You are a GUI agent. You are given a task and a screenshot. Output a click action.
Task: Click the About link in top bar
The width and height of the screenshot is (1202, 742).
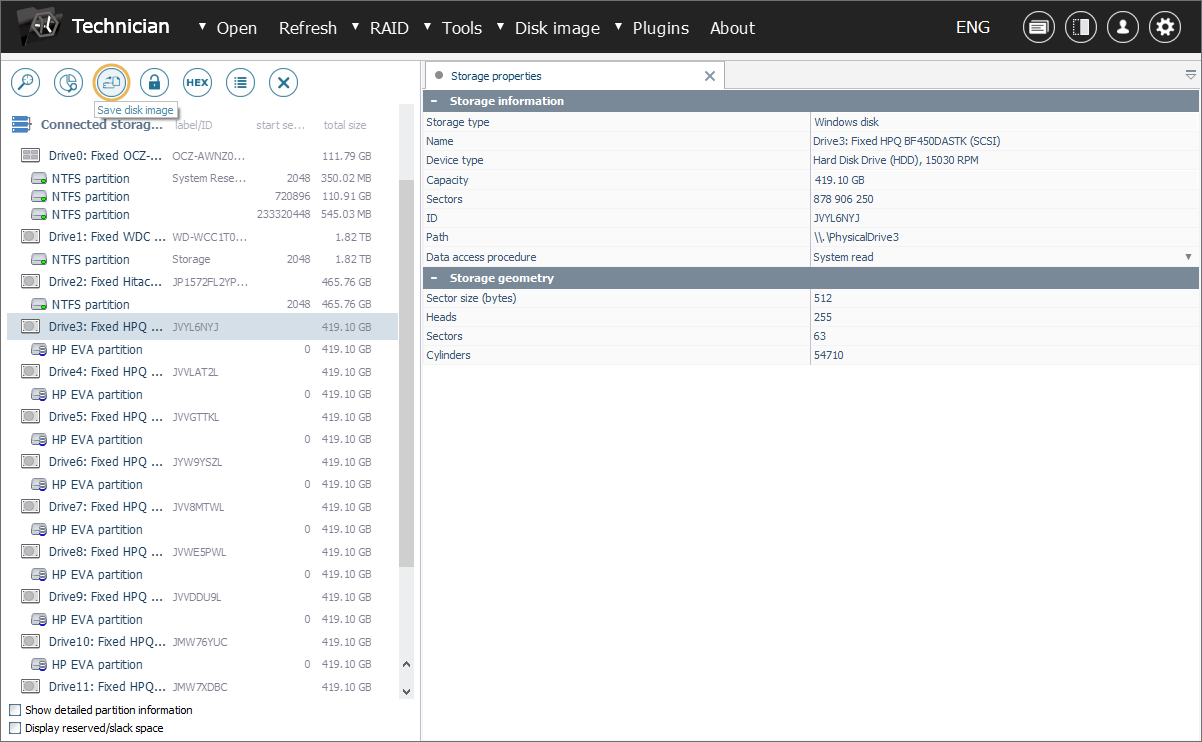(x=732, y=28)
